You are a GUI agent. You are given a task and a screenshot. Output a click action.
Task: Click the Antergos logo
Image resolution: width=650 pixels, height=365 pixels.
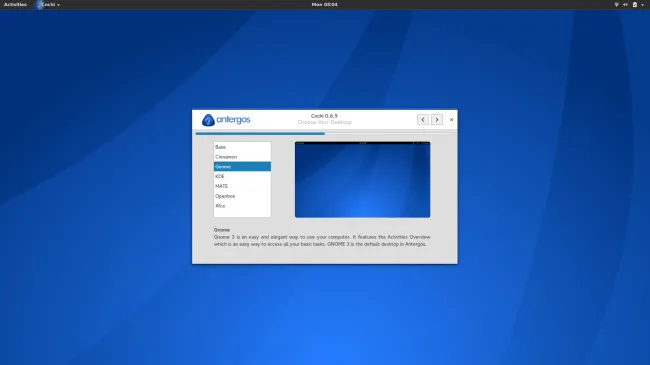pos(226,120)
